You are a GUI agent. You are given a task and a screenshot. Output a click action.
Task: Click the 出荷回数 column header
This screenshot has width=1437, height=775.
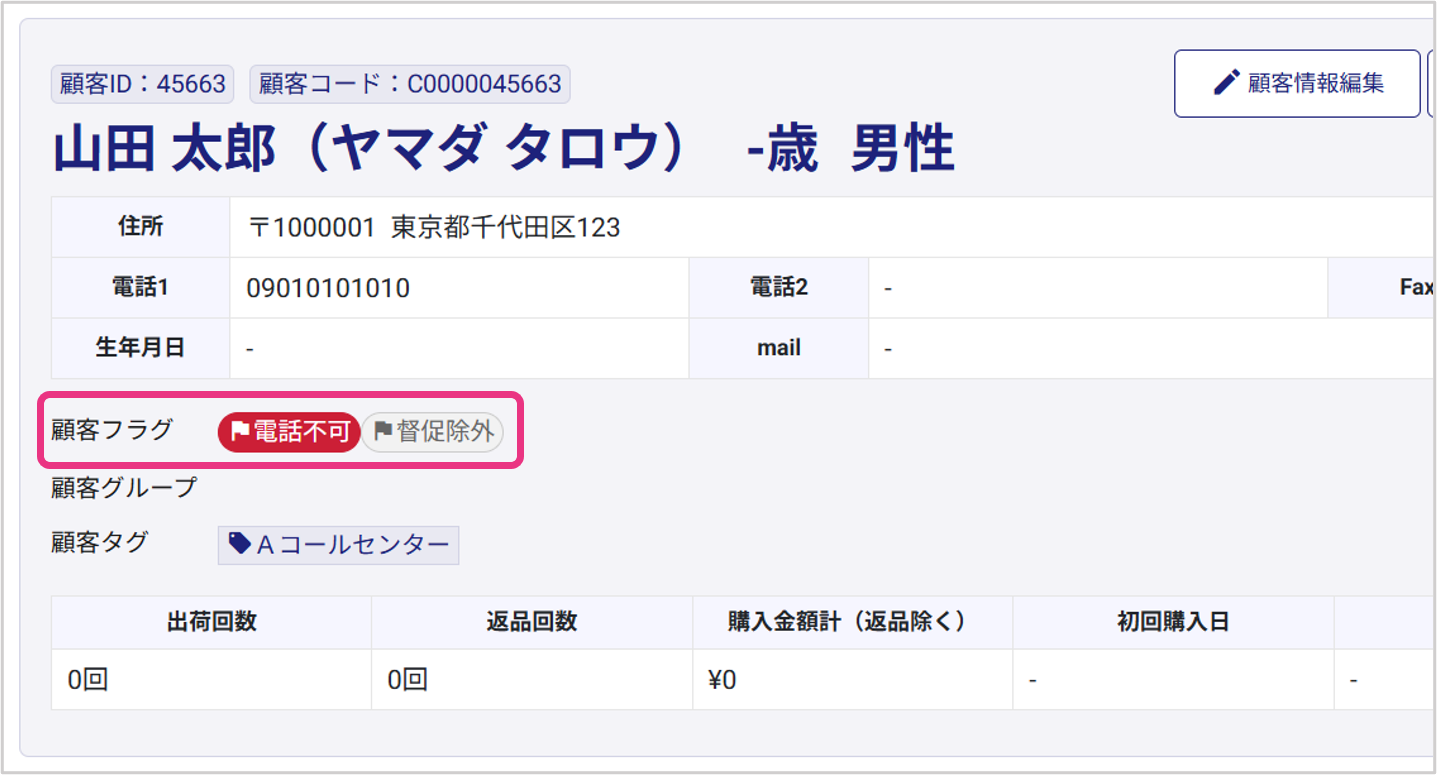click(x=211, y=622)
